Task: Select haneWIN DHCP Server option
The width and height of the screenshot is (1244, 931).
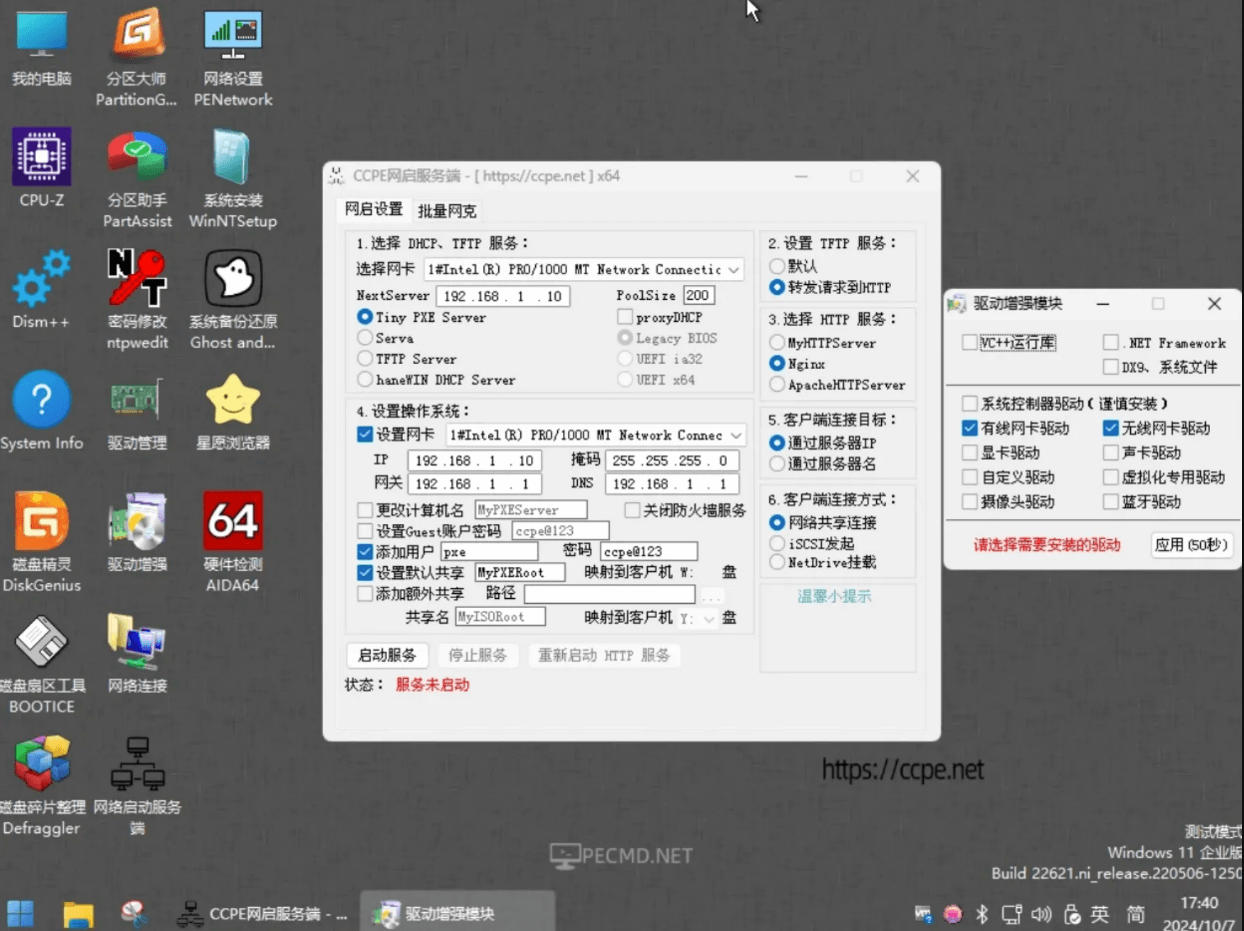Action: pos(437,380)
